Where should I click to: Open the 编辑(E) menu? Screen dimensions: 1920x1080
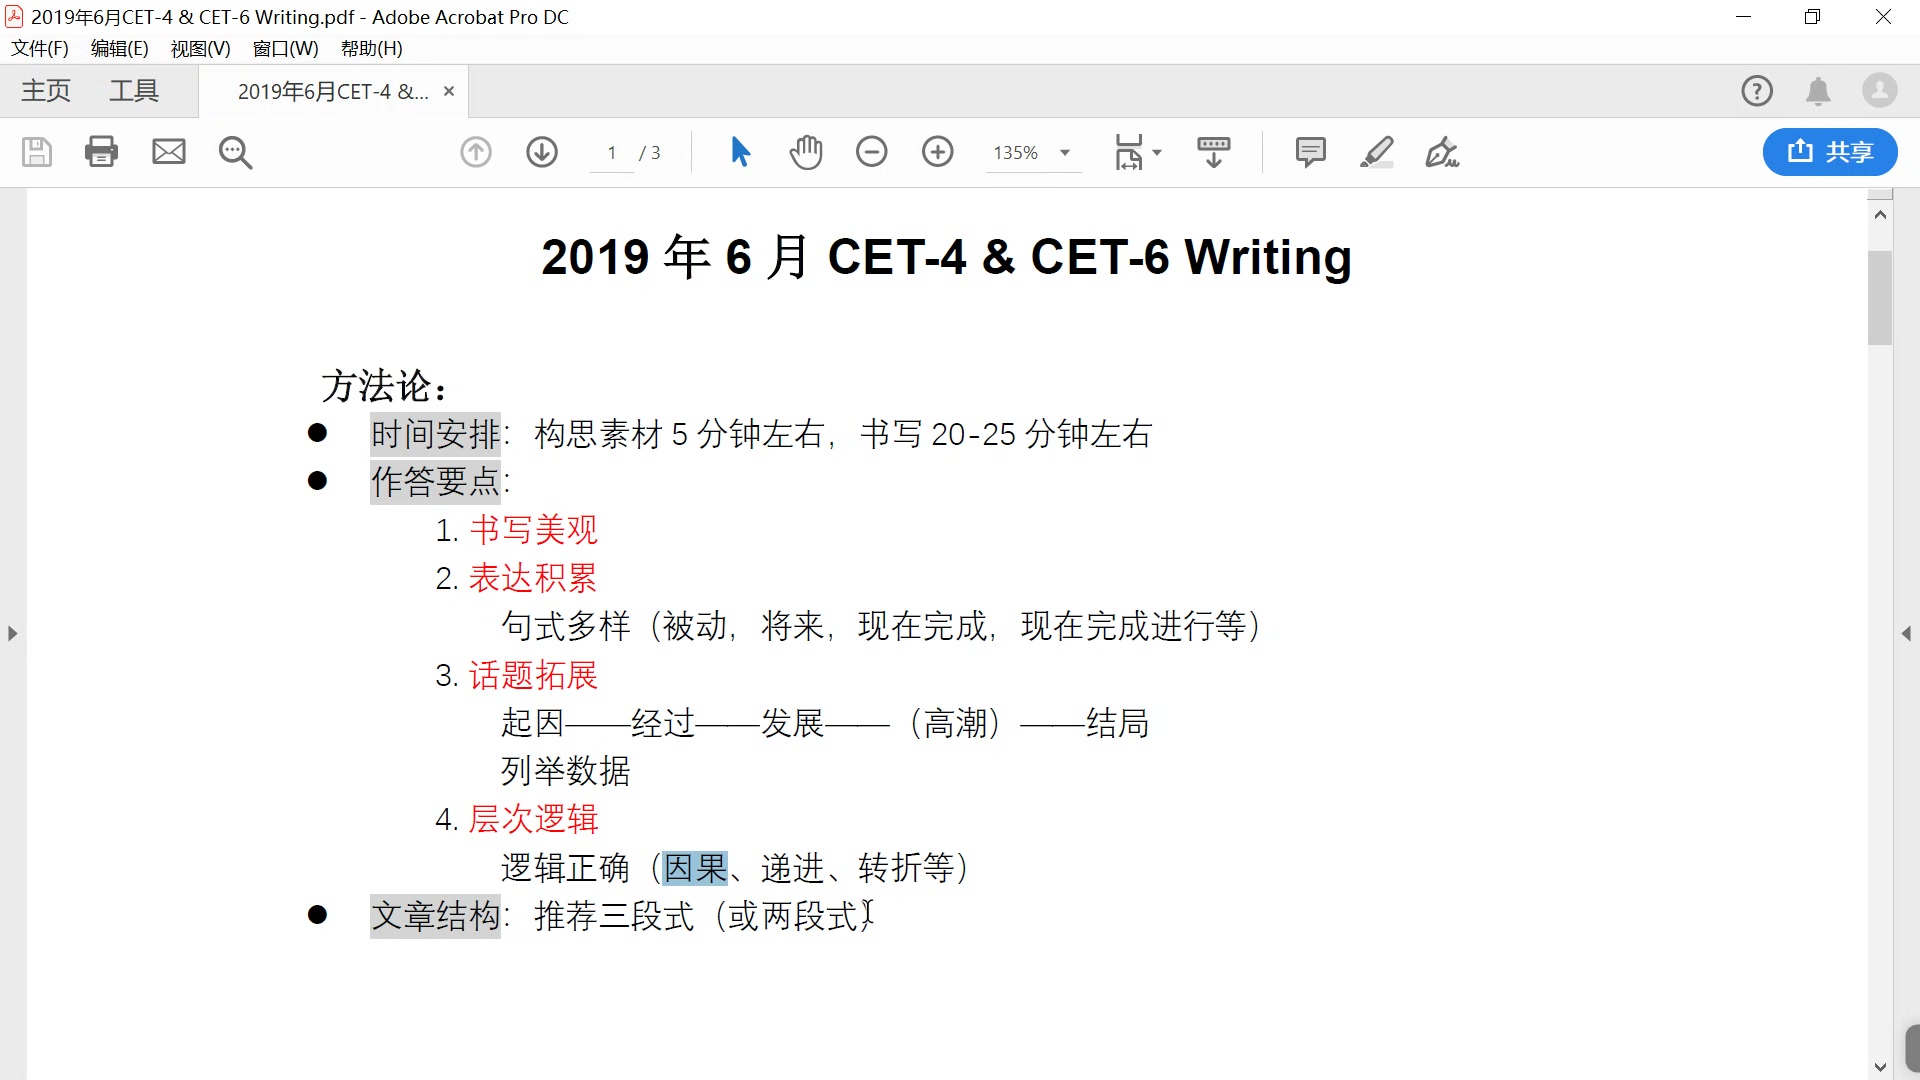(119, 48)
